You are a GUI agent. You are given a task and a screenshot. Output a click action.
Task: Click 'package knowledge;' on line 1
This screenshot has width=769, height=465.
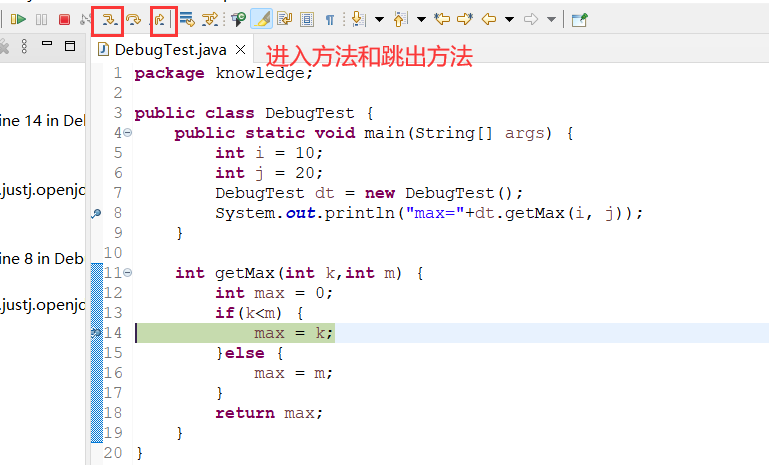click(x=224, y=73)
